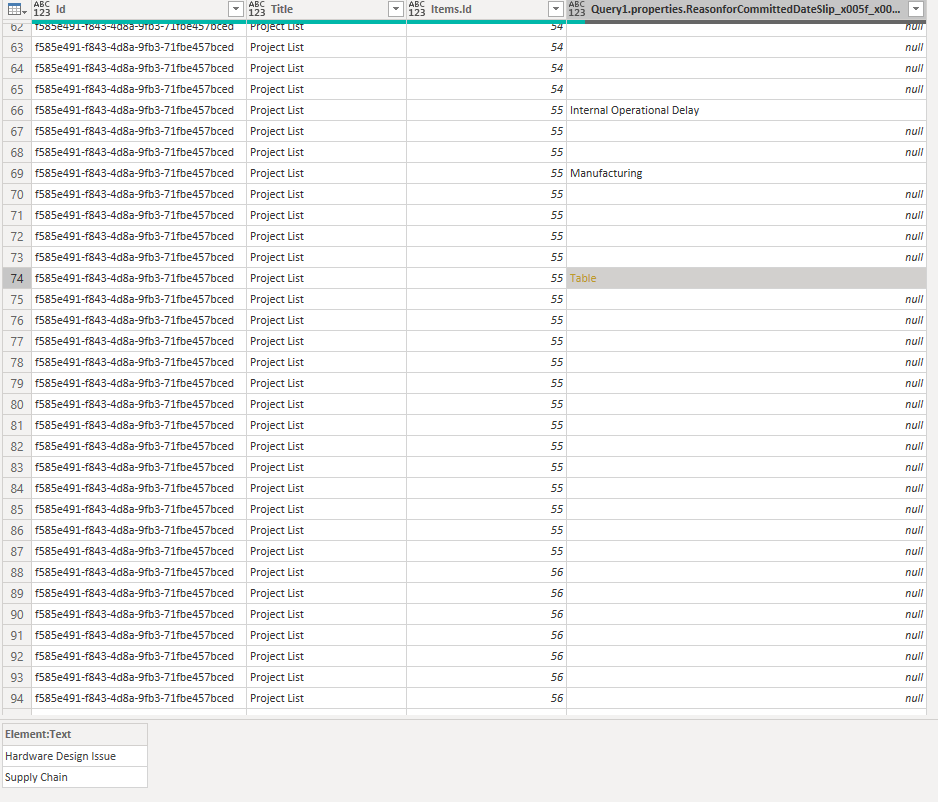
Task: Select the 'Manufacturing' cell in row 69
Action: pos(747,173)
